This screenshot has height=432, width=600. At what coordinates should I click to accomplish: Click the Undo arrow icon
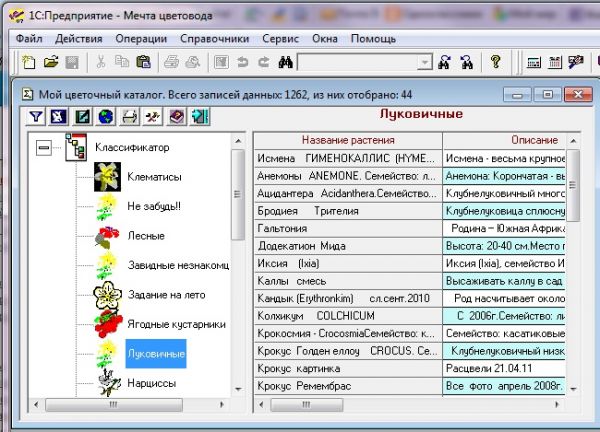[x=242, y=62]
